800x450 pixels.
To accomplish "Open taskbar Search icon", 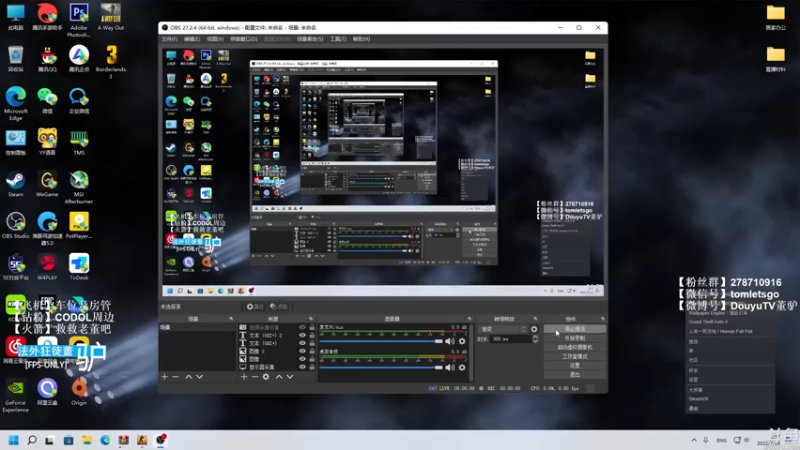I will (x=32, y=440).
